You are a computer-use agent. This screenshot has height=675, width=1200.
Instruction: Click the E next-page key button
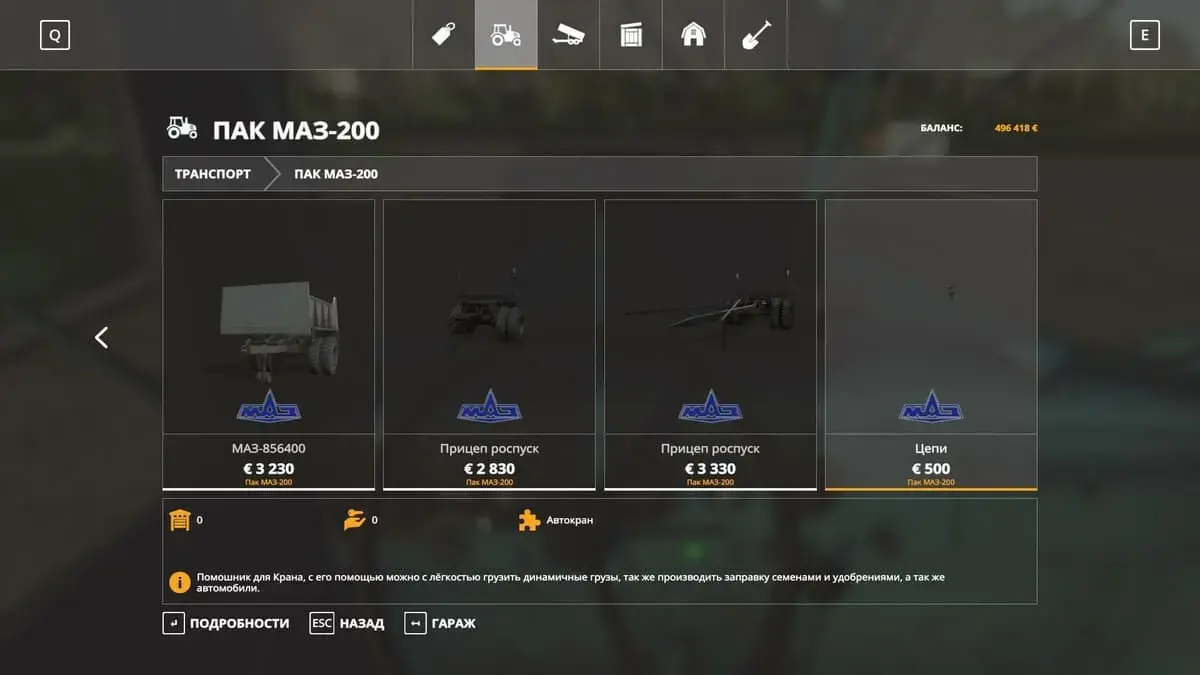click(1145, 36)
